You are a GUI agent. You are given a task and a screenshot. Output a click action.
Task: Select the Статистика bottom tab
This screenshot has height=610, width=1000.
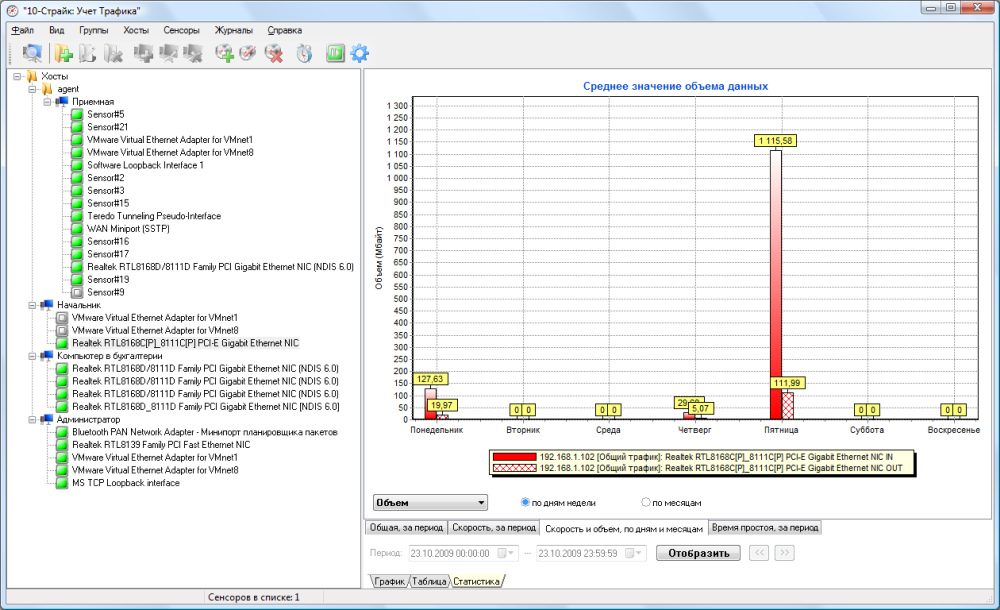tap(476, 581)
